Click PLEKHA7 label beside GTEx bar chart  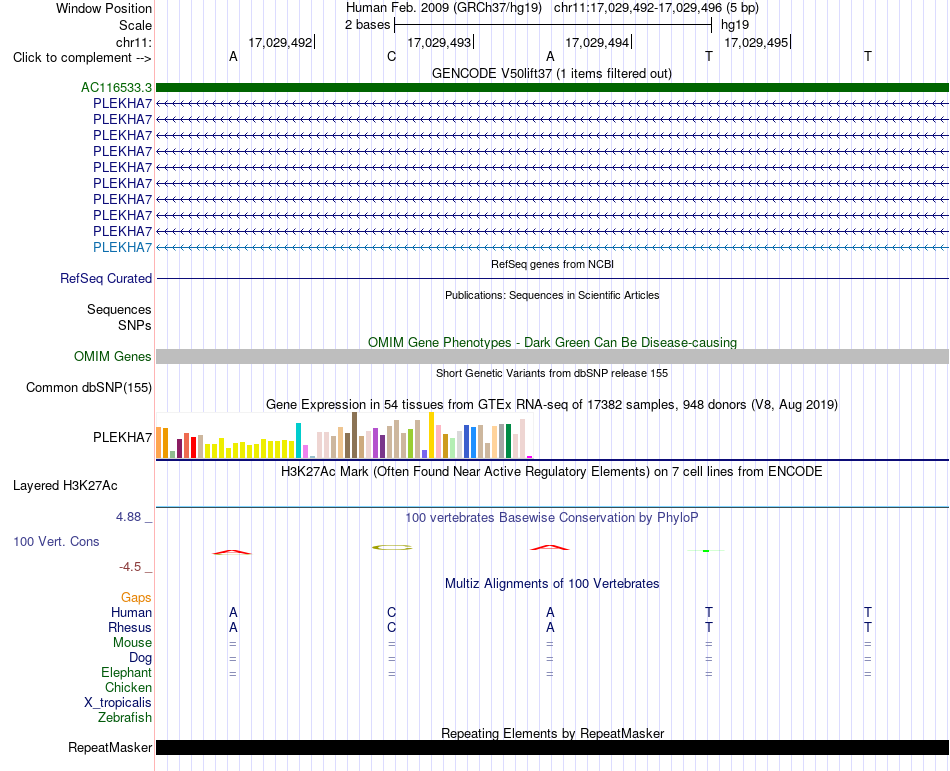click(122, 437)
